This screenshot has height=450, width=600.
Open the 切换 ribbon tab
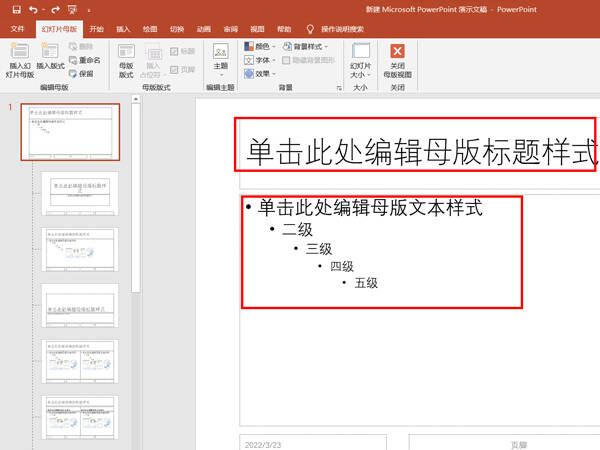tap(177, 29)
